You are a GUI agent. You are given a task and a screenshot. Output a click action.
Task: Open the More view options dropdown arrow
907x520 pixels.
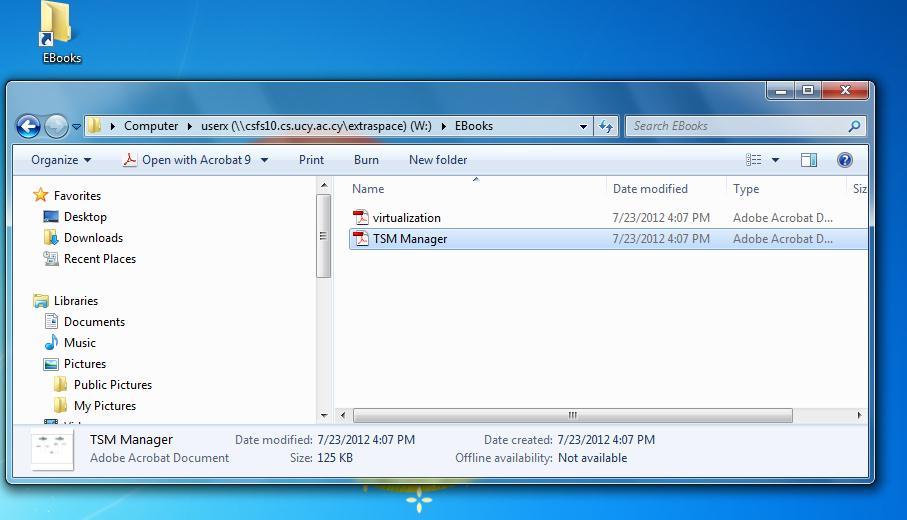(775, 160)
